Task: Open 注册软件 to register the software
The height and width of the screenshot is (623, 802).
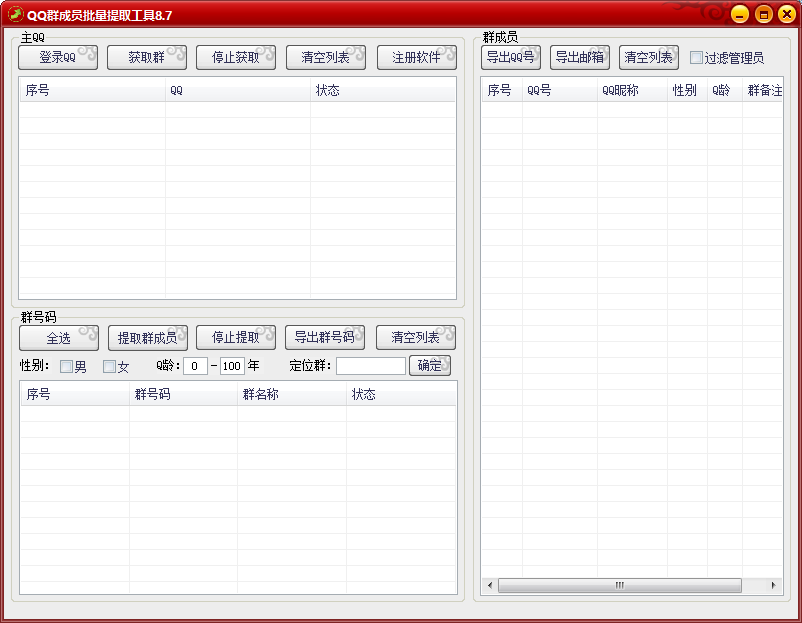Action: (416, 57)
